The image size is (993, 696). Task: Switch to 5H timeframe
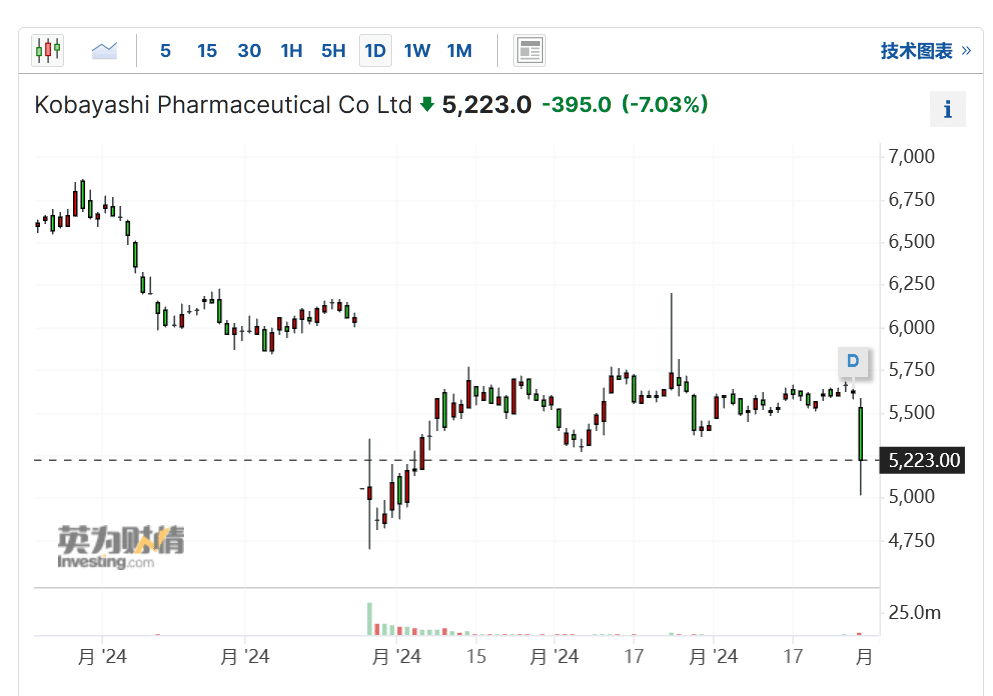point(333,50)
